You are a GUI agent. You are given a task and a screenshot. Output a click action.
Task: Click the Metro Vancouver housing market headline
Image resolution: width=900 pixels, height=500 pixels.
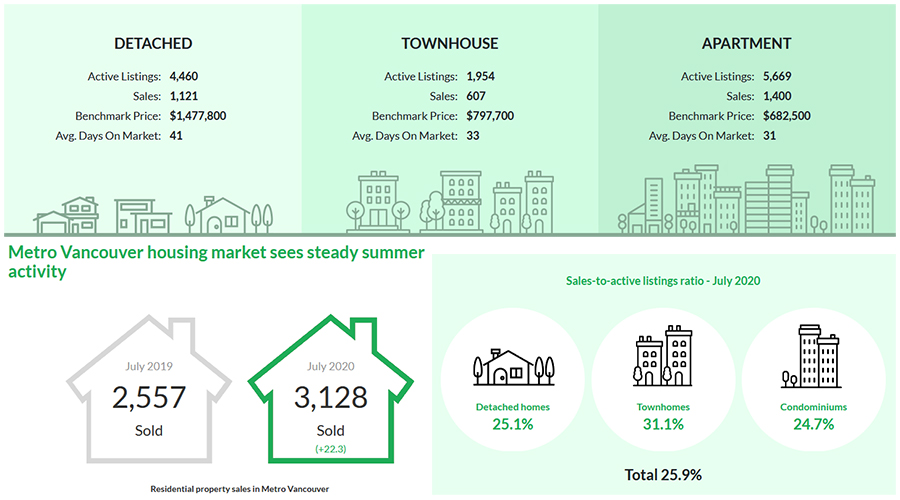click(x=216, y=262)
